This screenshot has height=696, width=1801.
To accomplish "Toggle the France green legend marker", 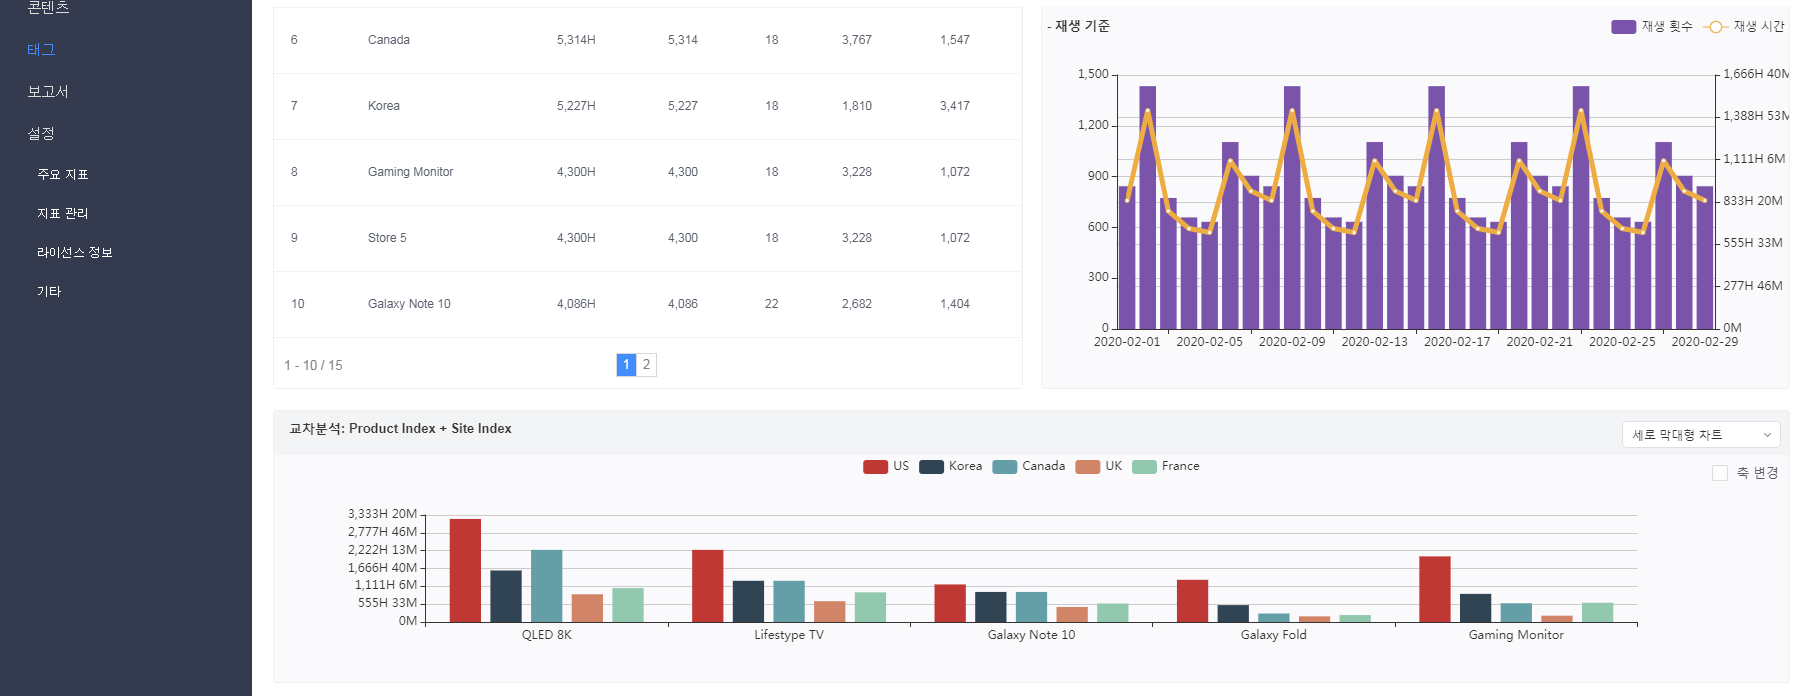I will (1144, 467).
